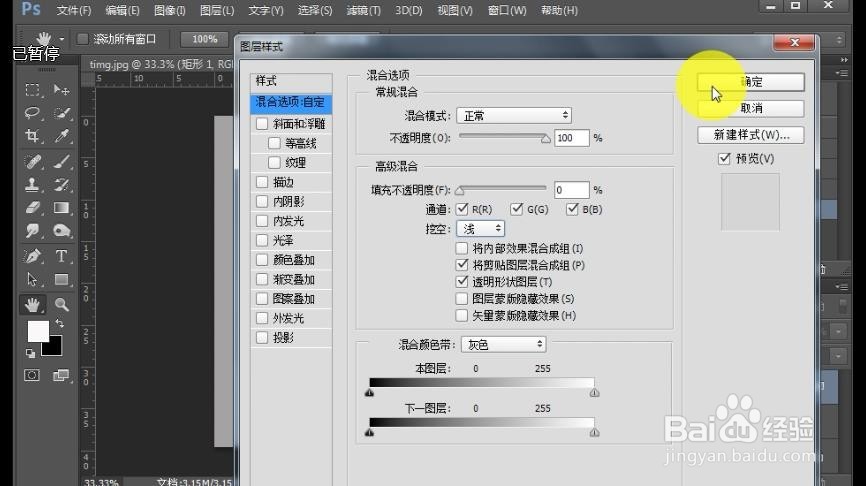Uncheck the G(G) channel checkbox
The image size is (866, 486).
pos(516,209)
